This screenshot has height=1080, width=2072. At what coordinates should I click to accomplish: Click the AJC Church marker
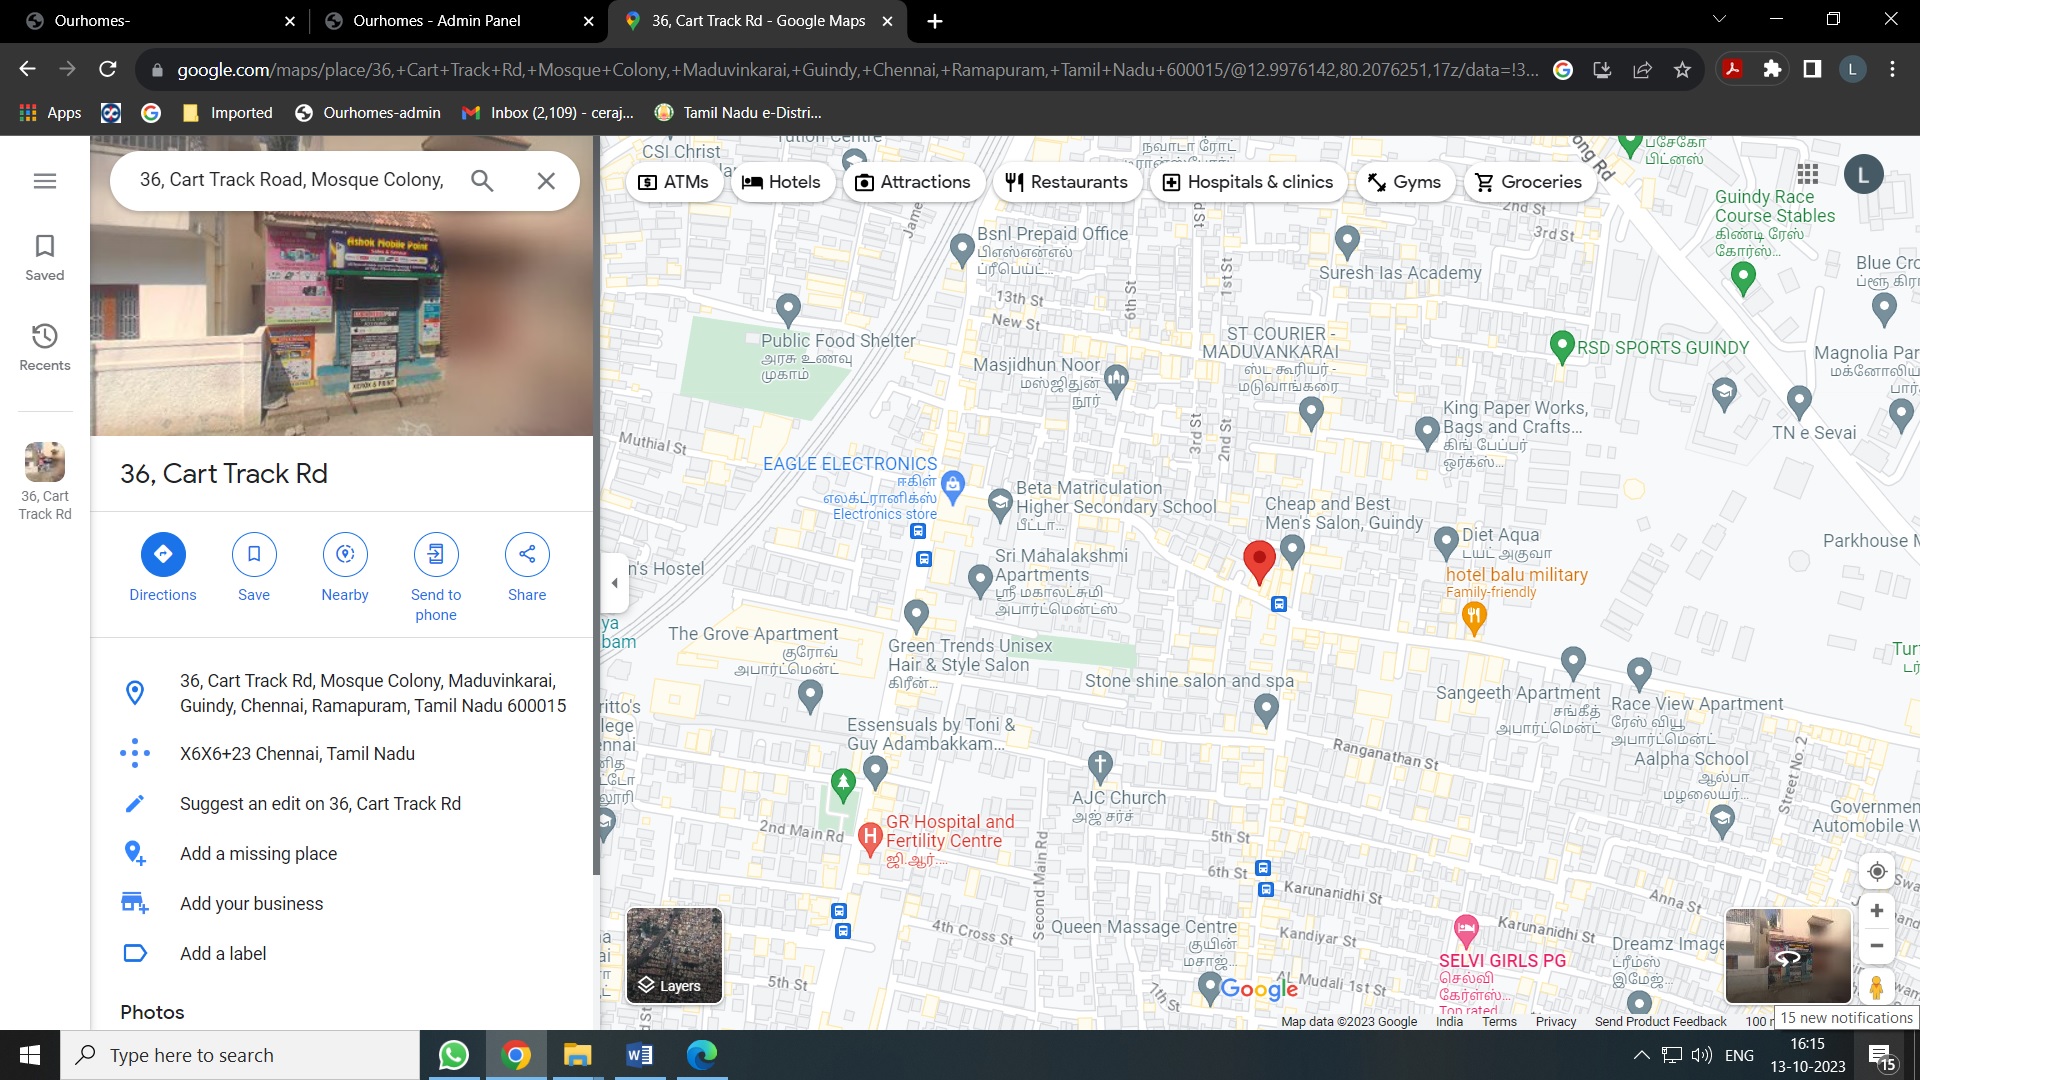(1100, 766)
